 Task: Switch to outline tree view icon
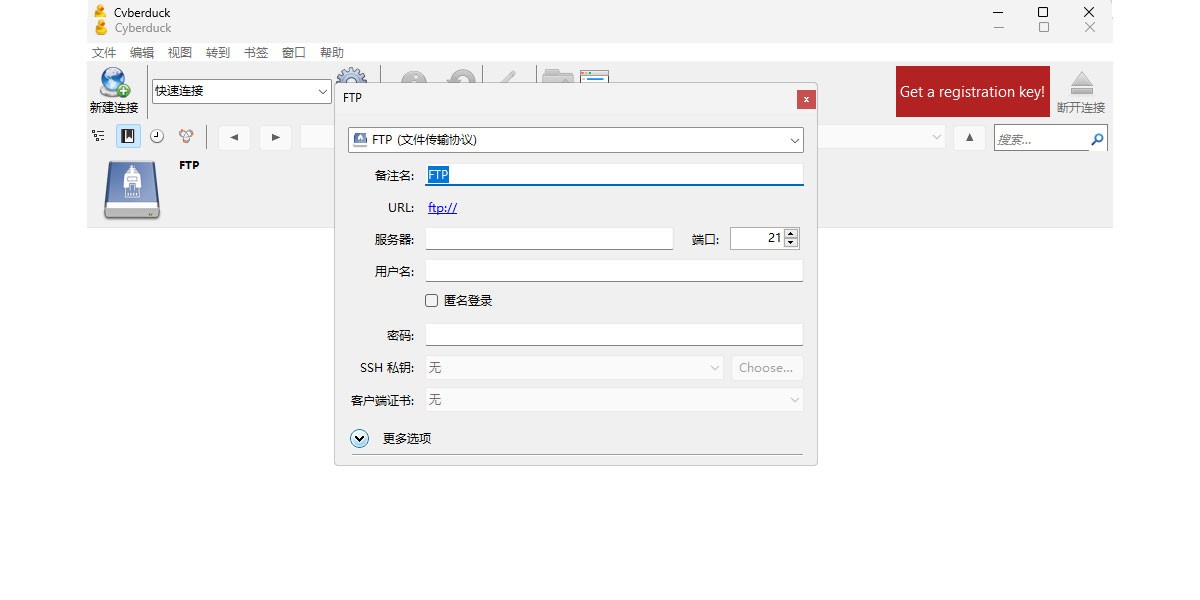(98, 136)
